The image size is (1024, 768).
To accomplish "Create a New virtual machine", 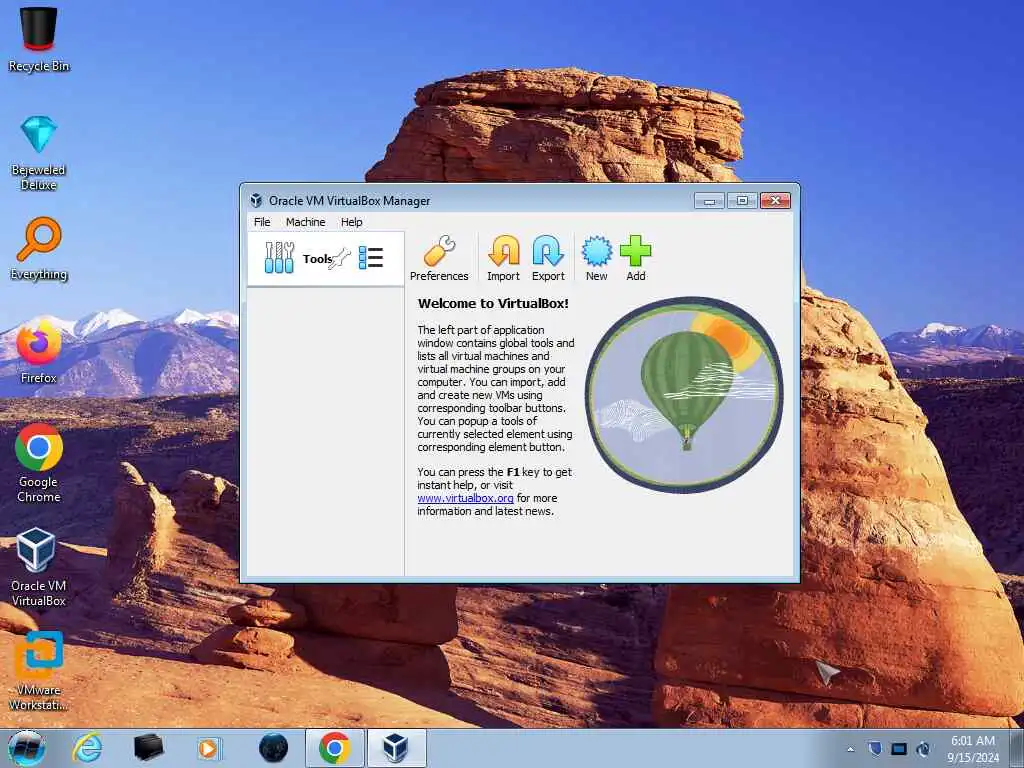I will pyautogui.click(x=596, y=259).
